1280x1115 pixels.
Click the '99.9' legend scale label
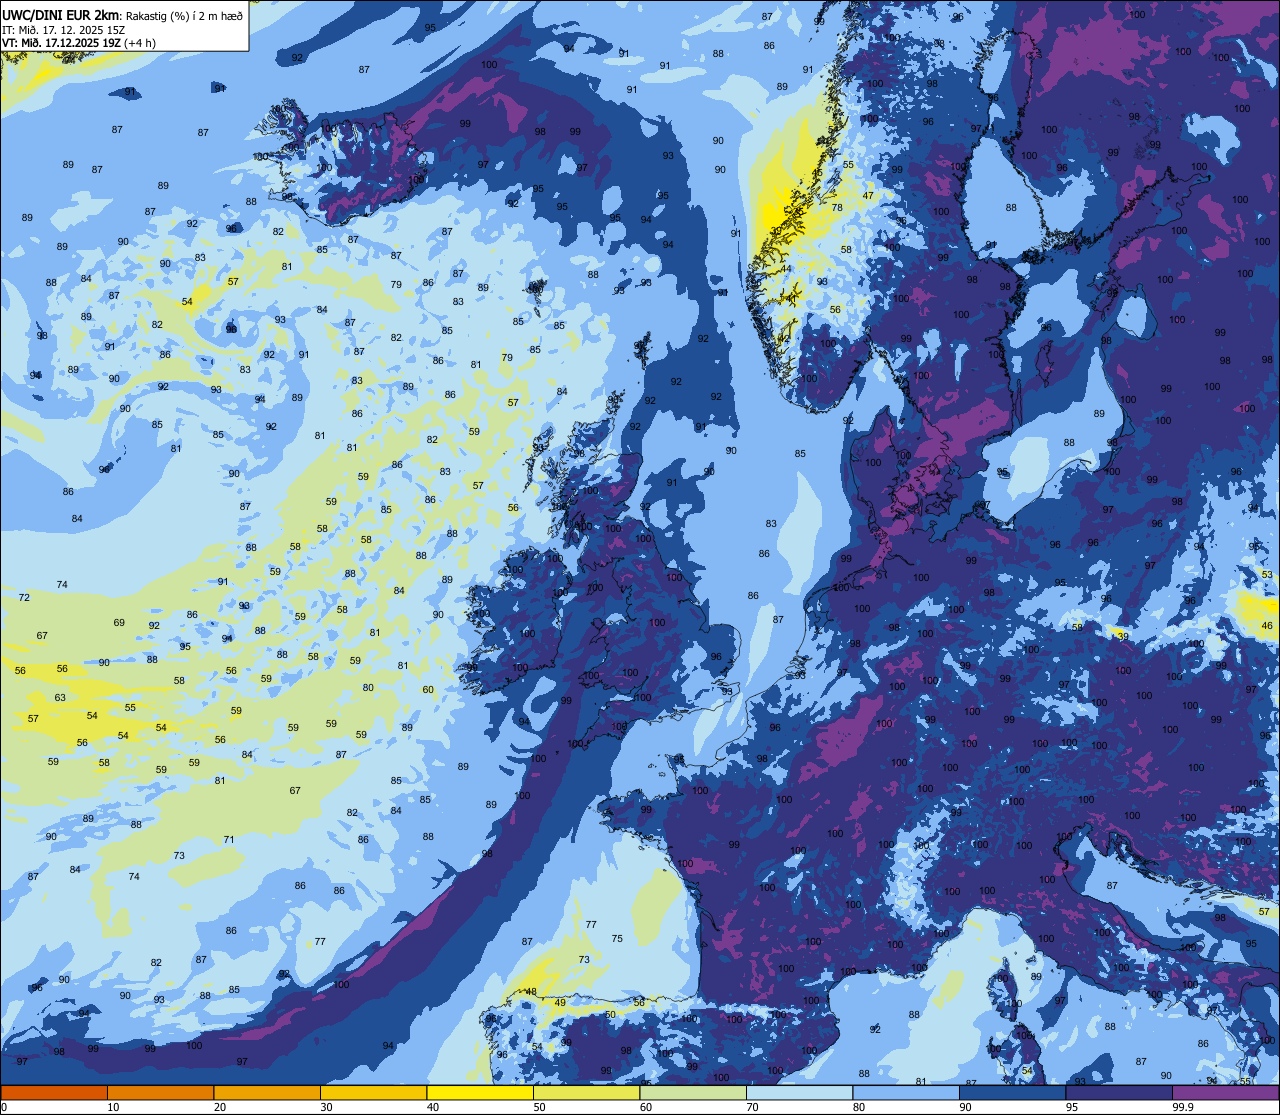pyautogui.click(x=1183, y=1107)
